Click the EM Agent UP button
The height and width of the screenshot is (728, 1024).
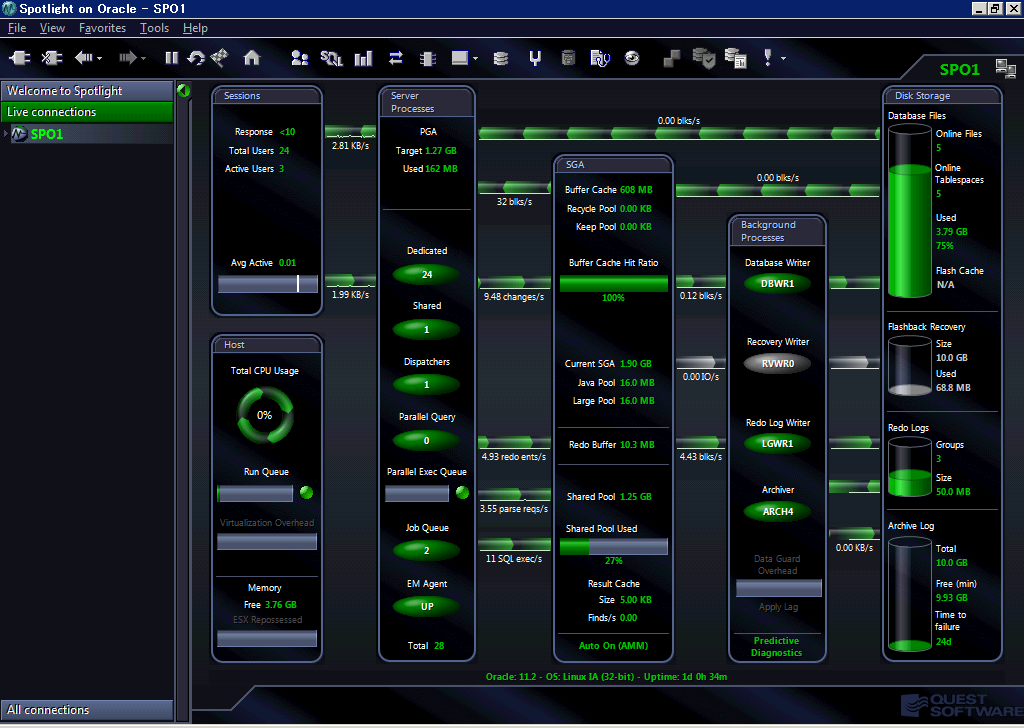point(426,606)
